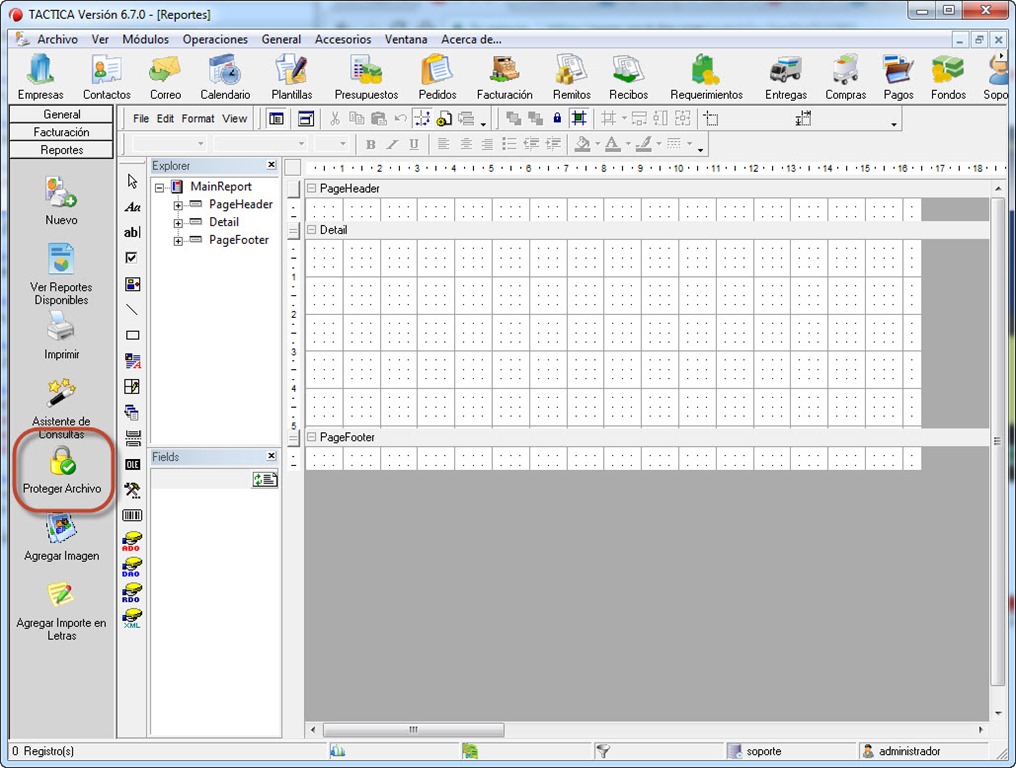Open the Contactos module
The width and height of the screenshot is (1016, 768).
[106, 76]
